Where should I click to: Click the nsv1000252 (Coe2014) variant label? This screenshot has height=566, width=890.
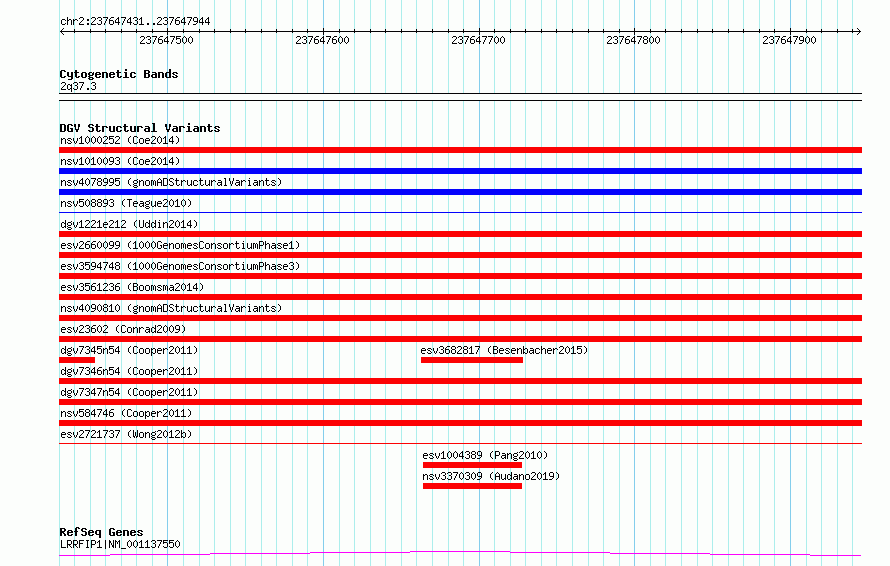(120, 140)
